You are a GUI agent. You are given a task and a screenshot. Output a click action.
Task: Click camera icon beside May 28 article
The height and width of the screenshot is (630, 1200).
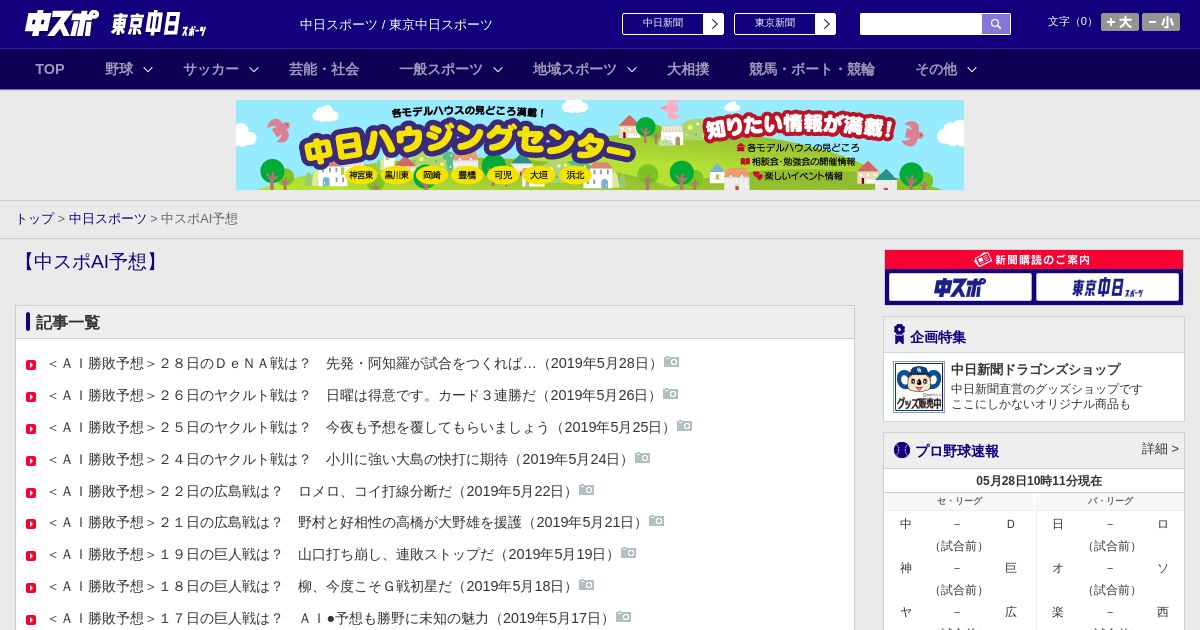click(x=672, y=362)
